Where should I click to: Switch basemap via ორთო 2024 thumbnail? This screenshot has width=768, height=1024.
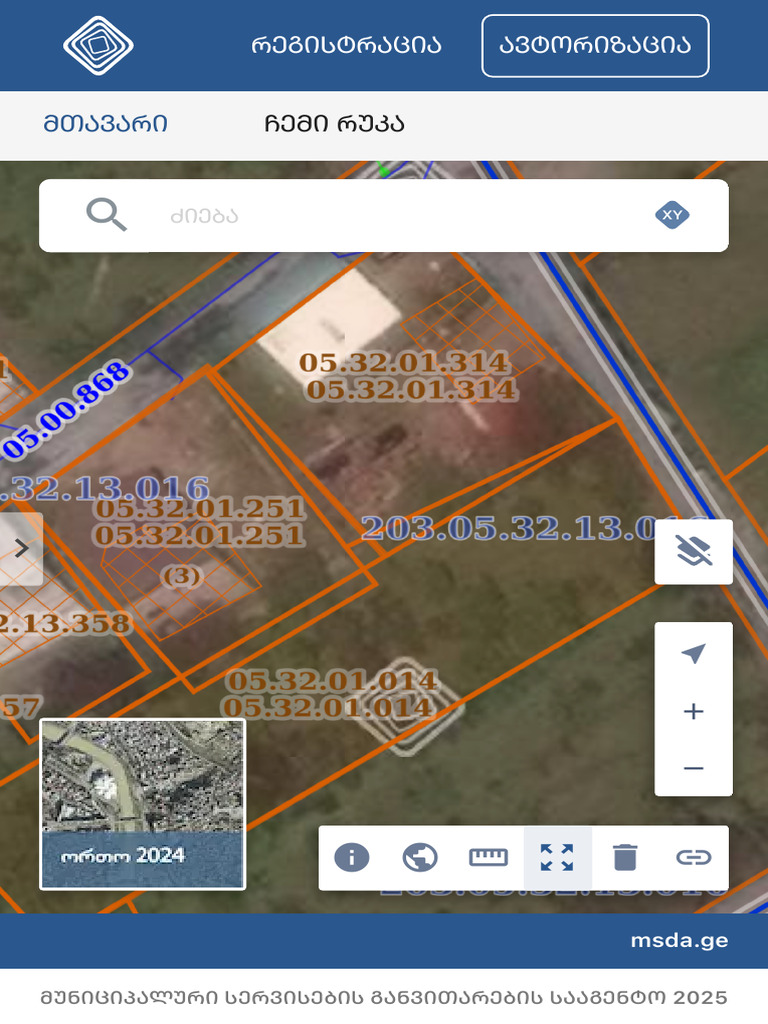click(143, 804)
